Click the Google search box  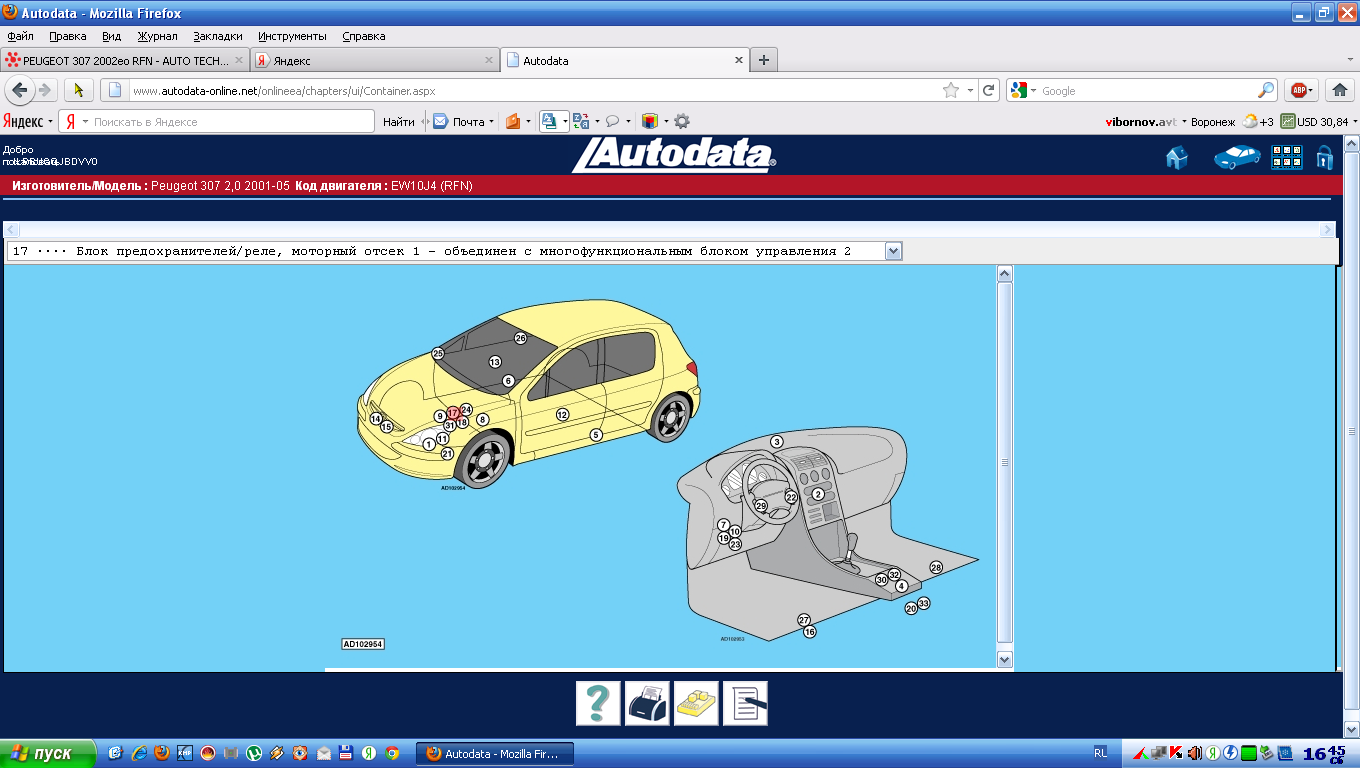1146,90
